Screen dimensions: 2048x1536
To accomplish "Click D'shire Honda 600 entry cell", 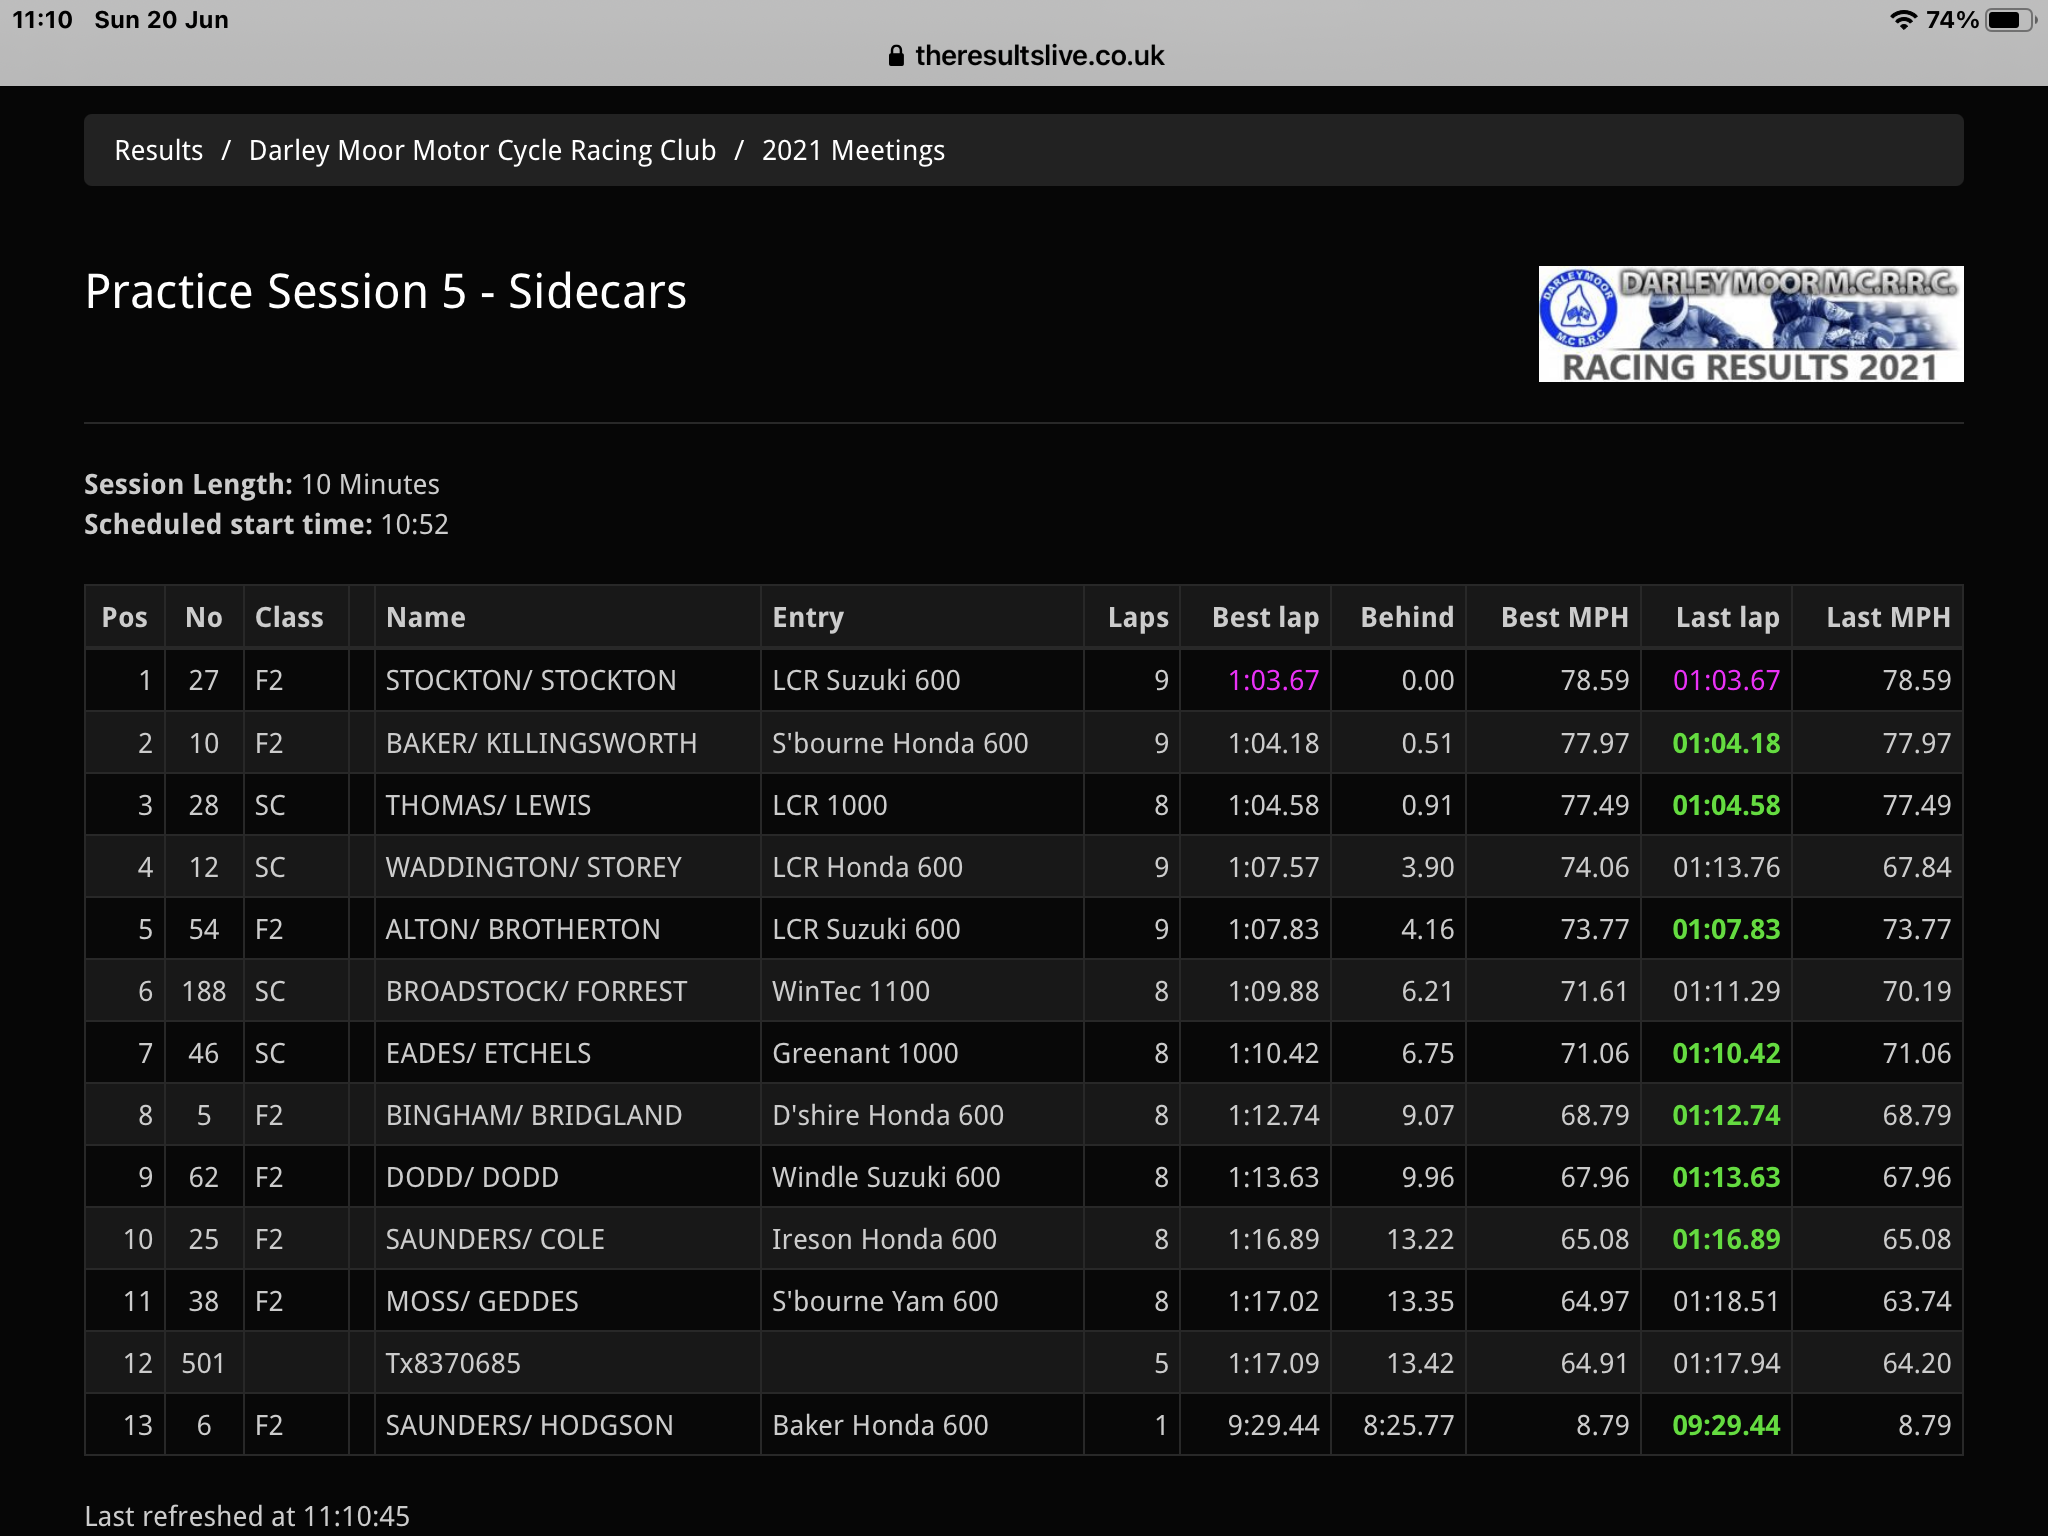I will (922, 1115).
